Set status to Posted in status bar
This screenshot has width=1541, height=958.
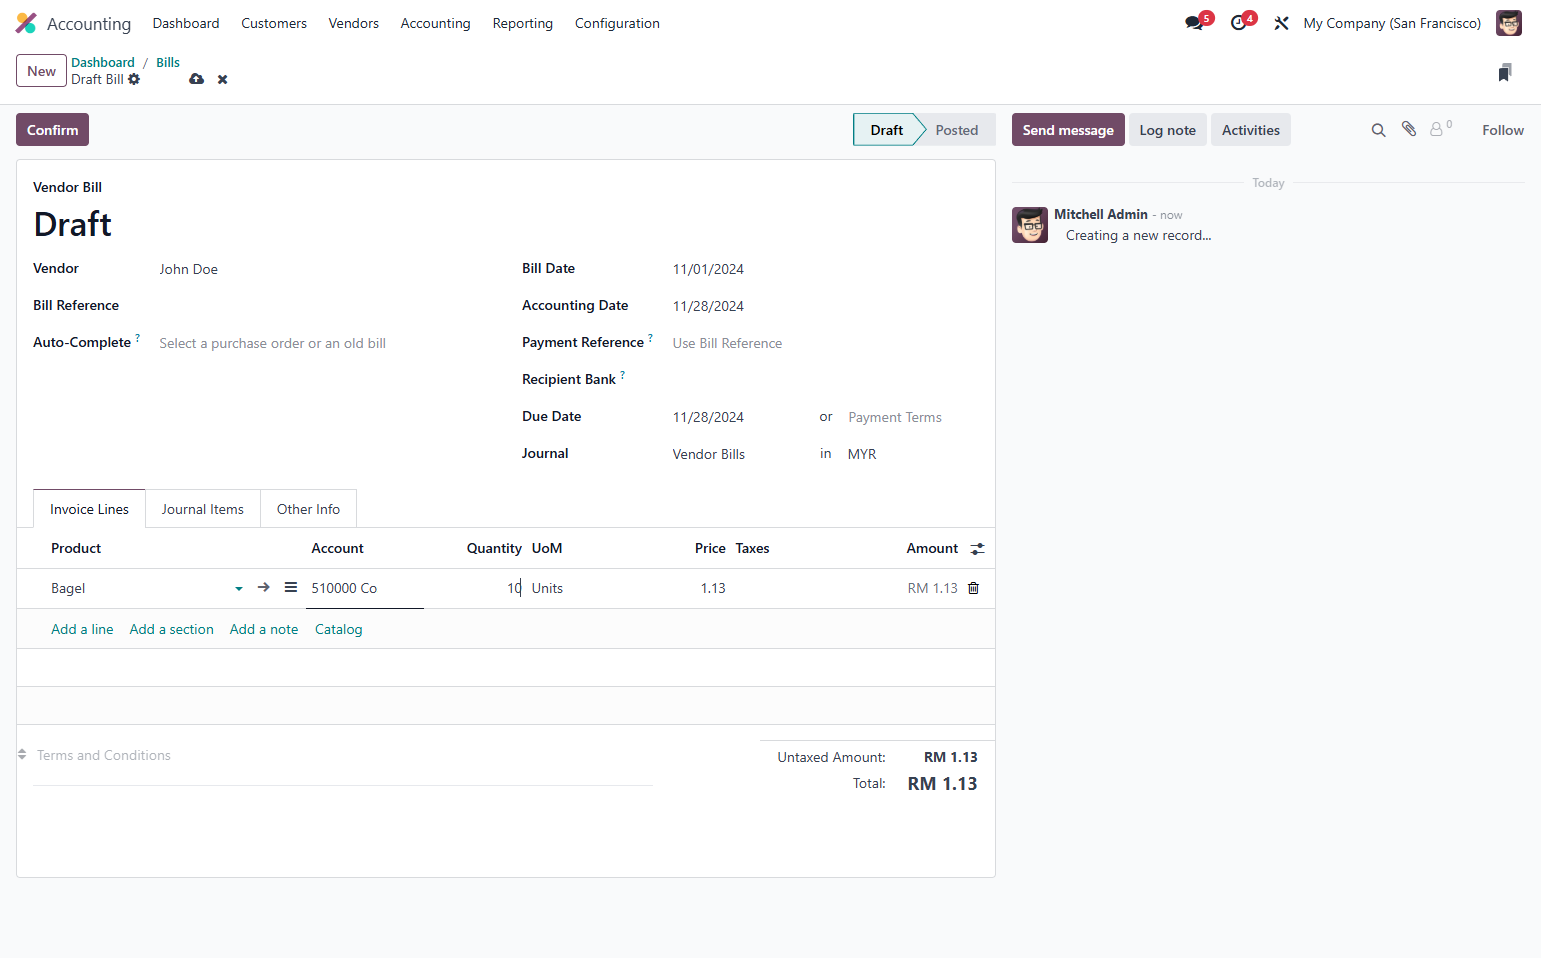tap(957, 130)
